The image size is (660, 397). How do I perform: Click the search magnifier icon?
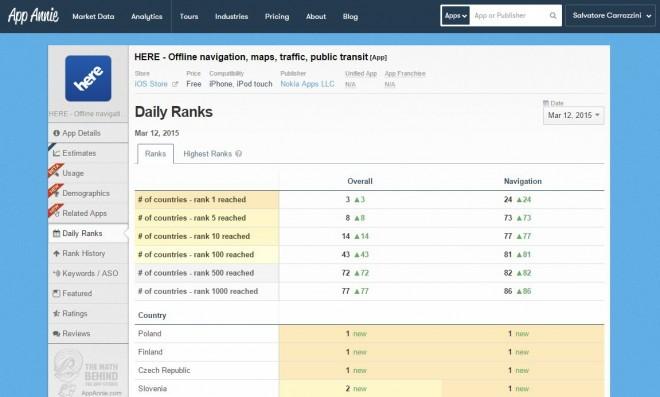tap(553, 16)
